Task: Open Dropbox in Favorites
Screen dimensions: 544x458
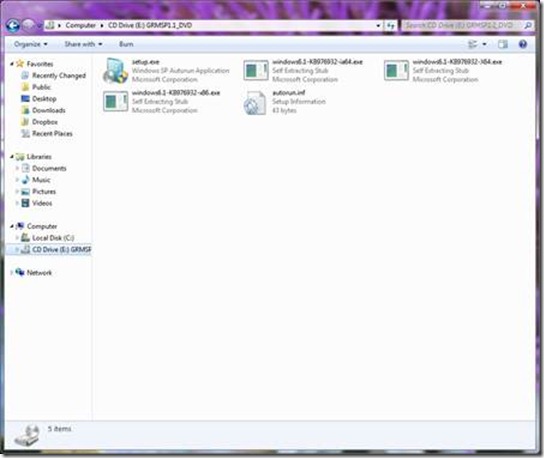Action: 45,122
